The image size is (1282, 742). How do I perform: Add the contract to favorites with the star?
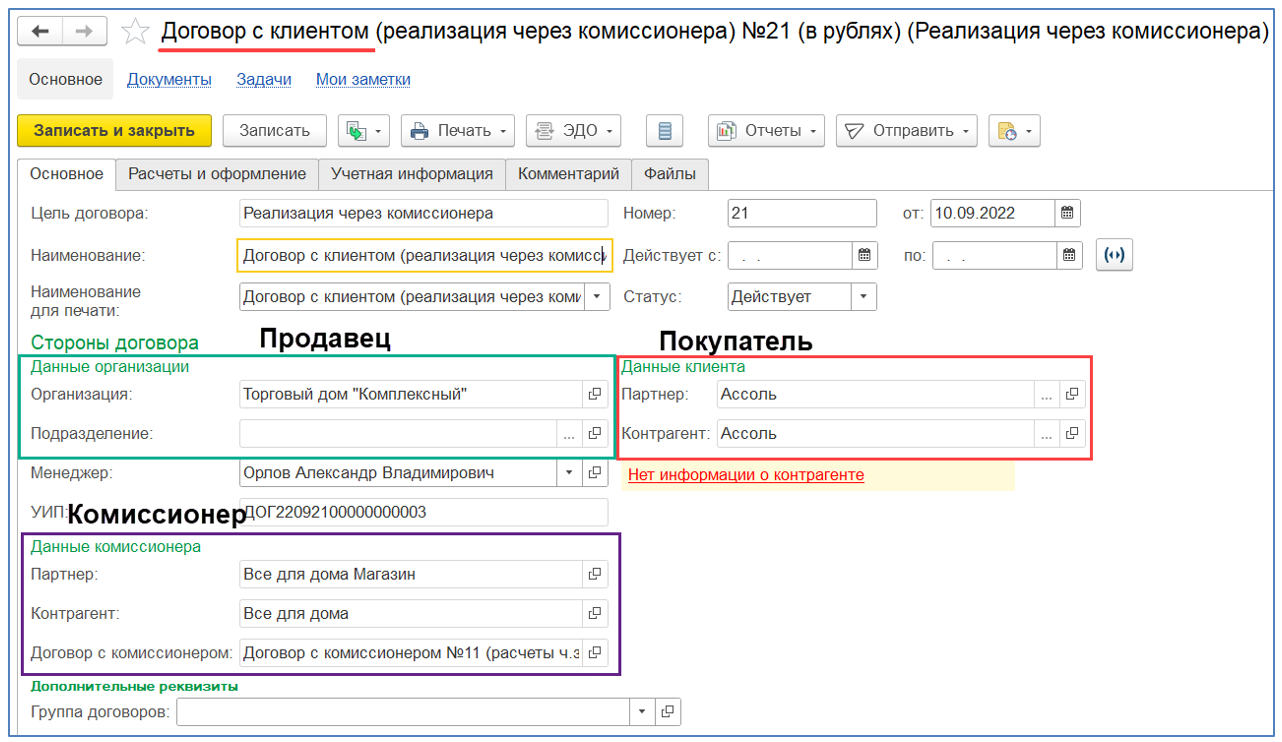(x=134, y=32)
